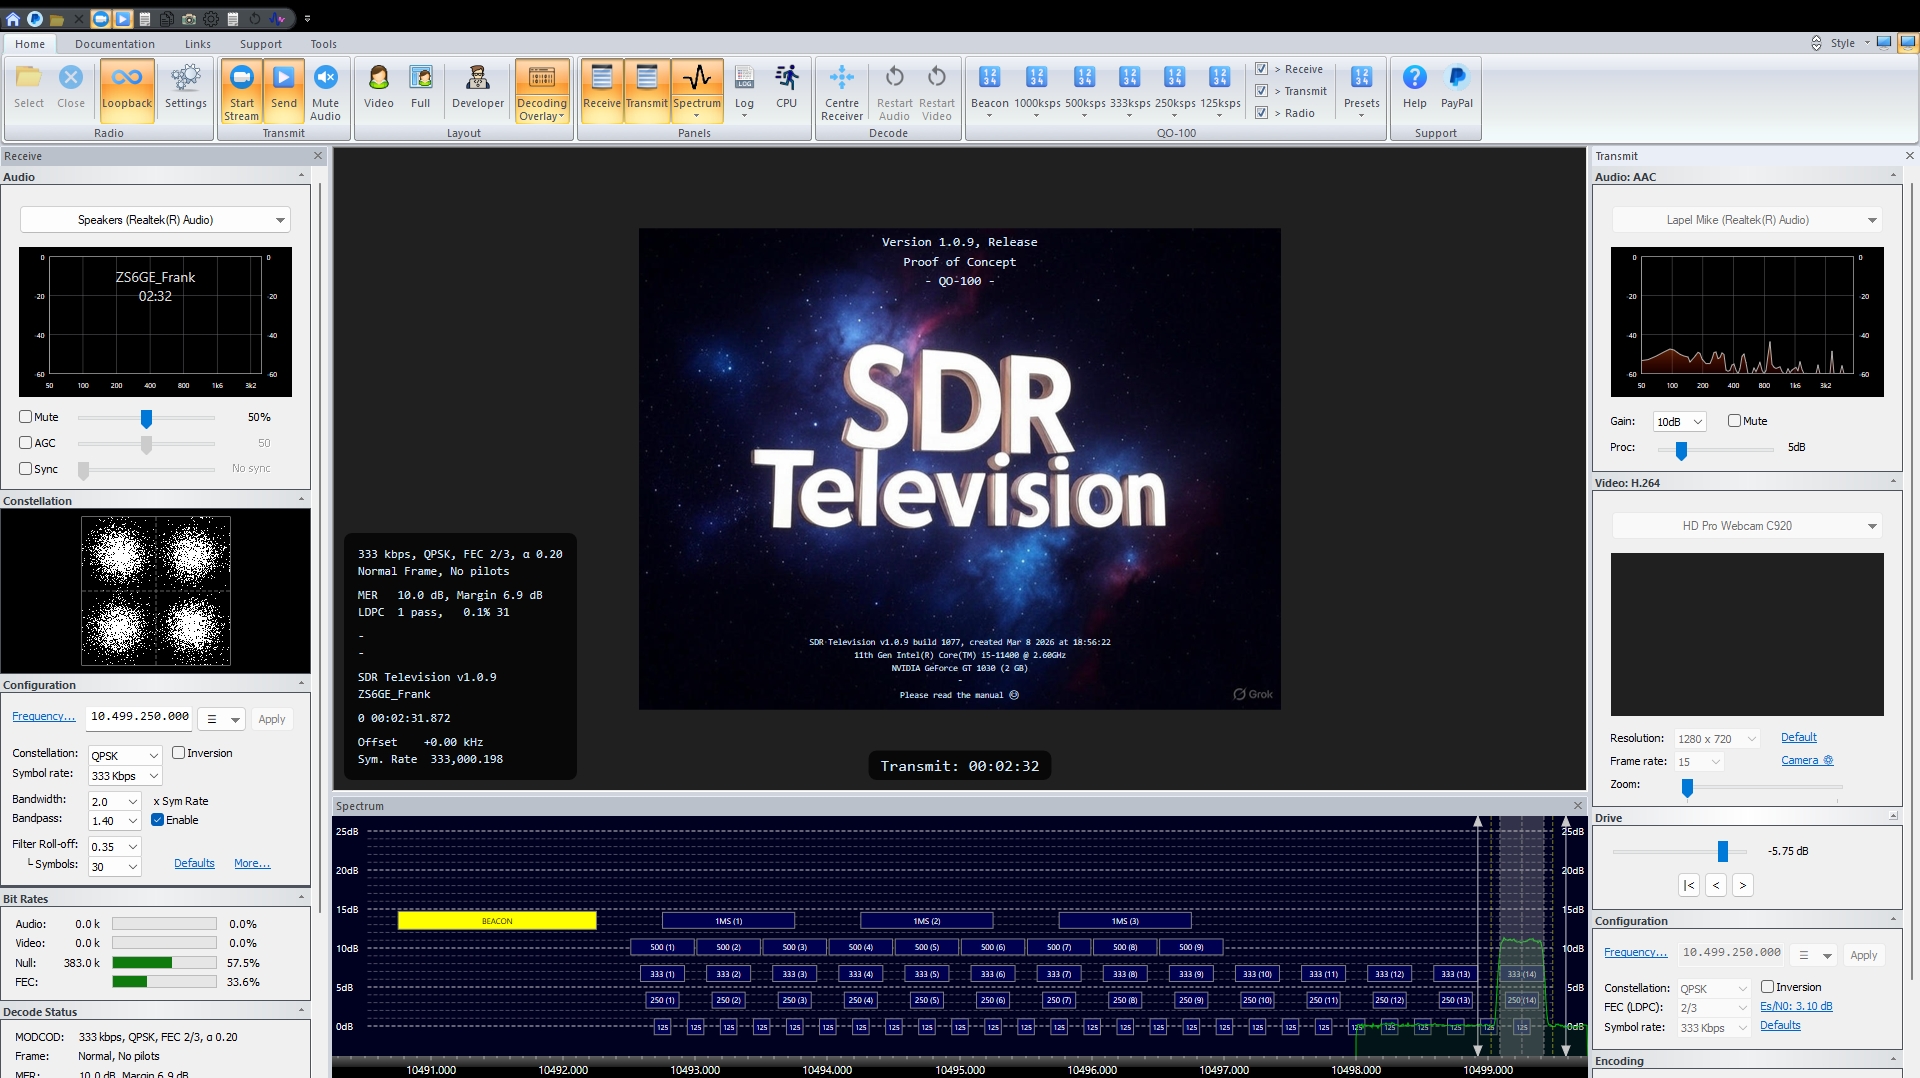Open the Developer layout icon
The width and height of the screenshot is (1920, 1078).
(x=477, y=88)
